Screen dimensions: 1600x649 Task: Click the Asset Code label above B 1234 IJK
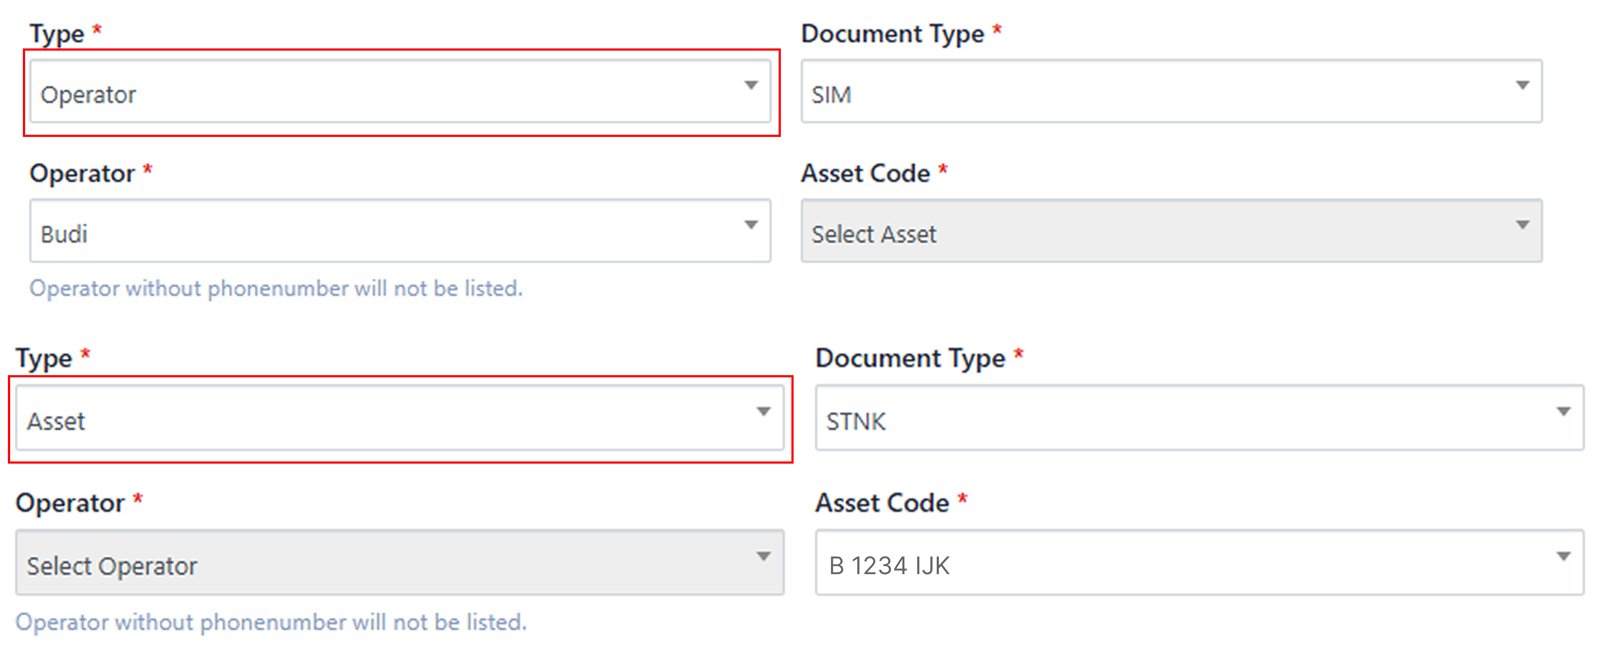click(x=882, y=503)
